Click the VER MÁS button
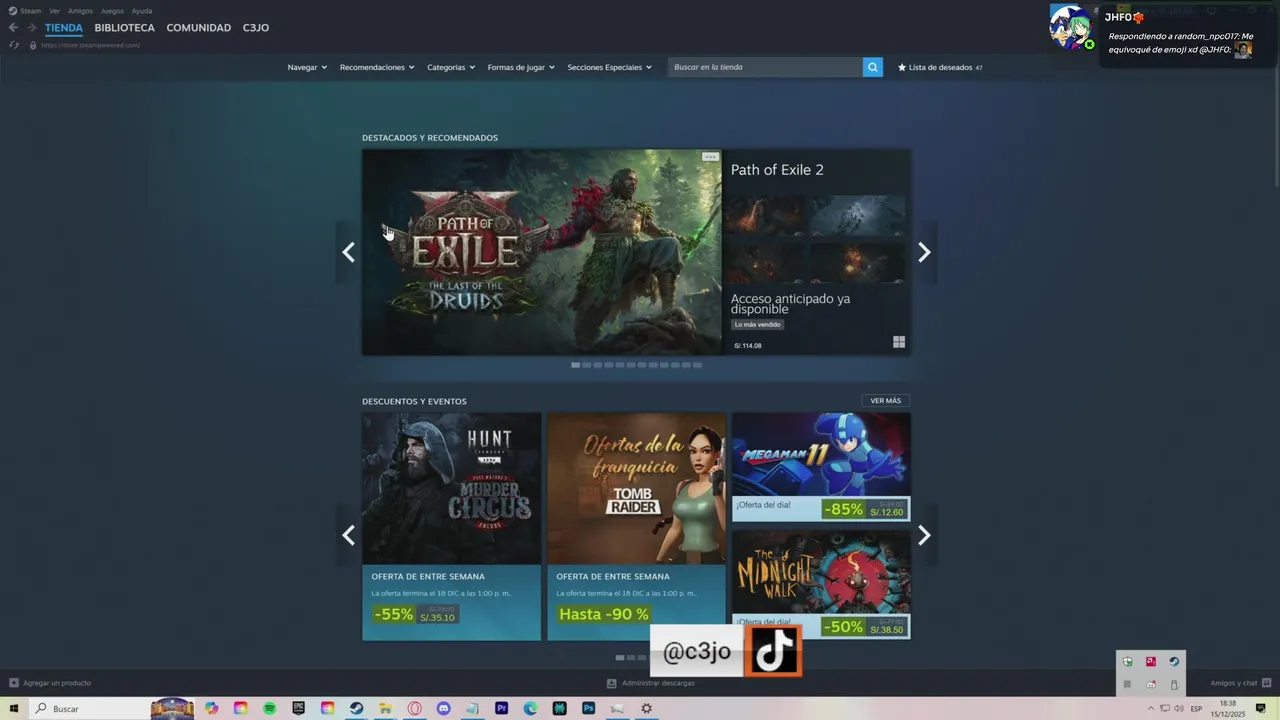 point(886,401)
